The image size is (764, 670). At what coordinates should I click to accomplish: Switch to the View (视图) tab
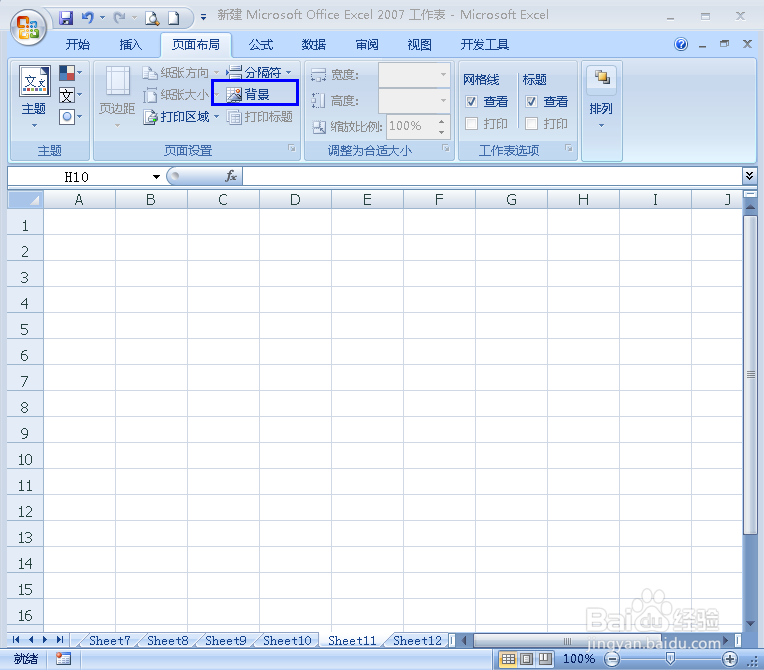click(420, 45)
